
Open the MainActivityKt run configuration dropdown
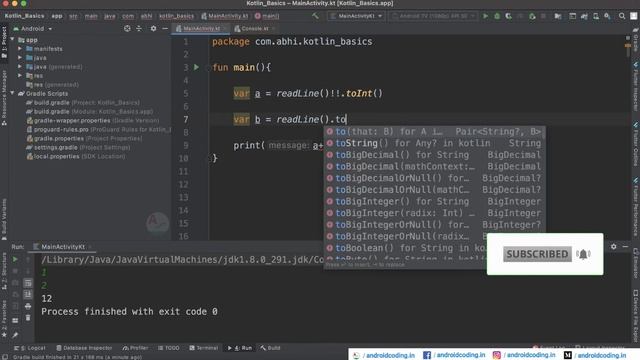[356, 16]
